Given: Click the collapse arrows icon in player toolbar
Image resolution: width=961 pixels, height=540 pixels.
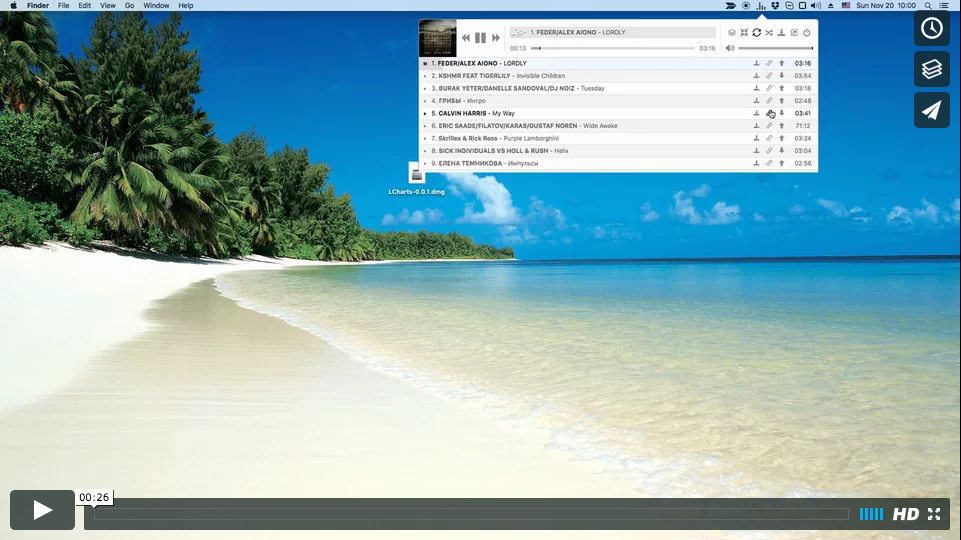Looking at the screenshot, I should click(744, 32).
